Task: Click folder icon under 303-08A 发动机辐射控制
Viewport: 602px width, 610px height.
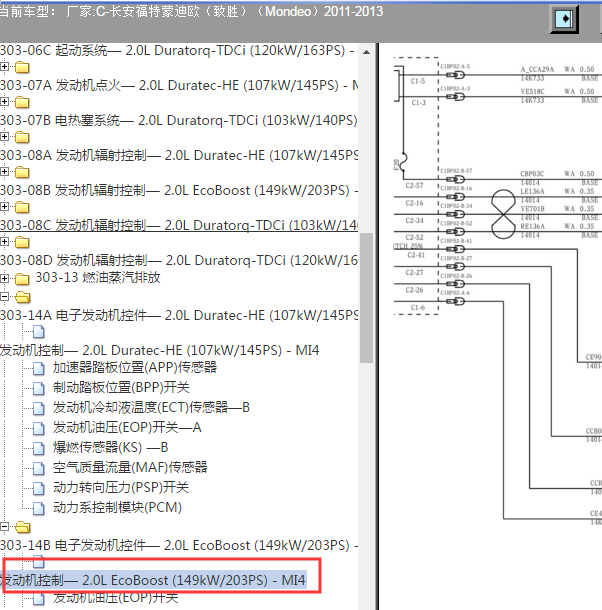Action: 22,172
